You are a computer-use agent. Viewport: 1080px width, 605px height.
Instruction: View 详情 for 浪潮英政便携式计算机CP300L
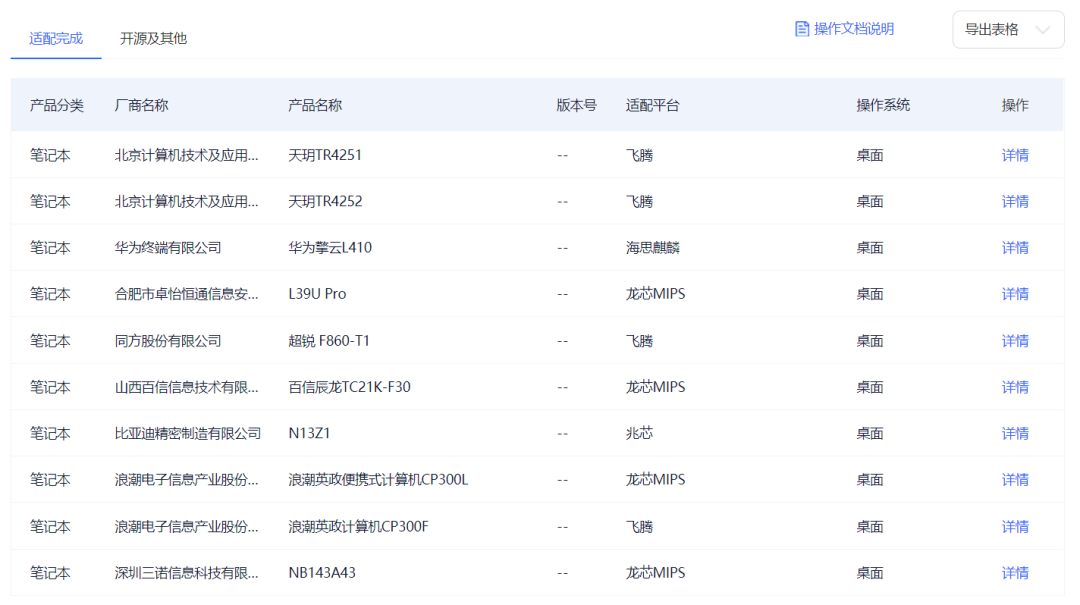pos(1015,480)
